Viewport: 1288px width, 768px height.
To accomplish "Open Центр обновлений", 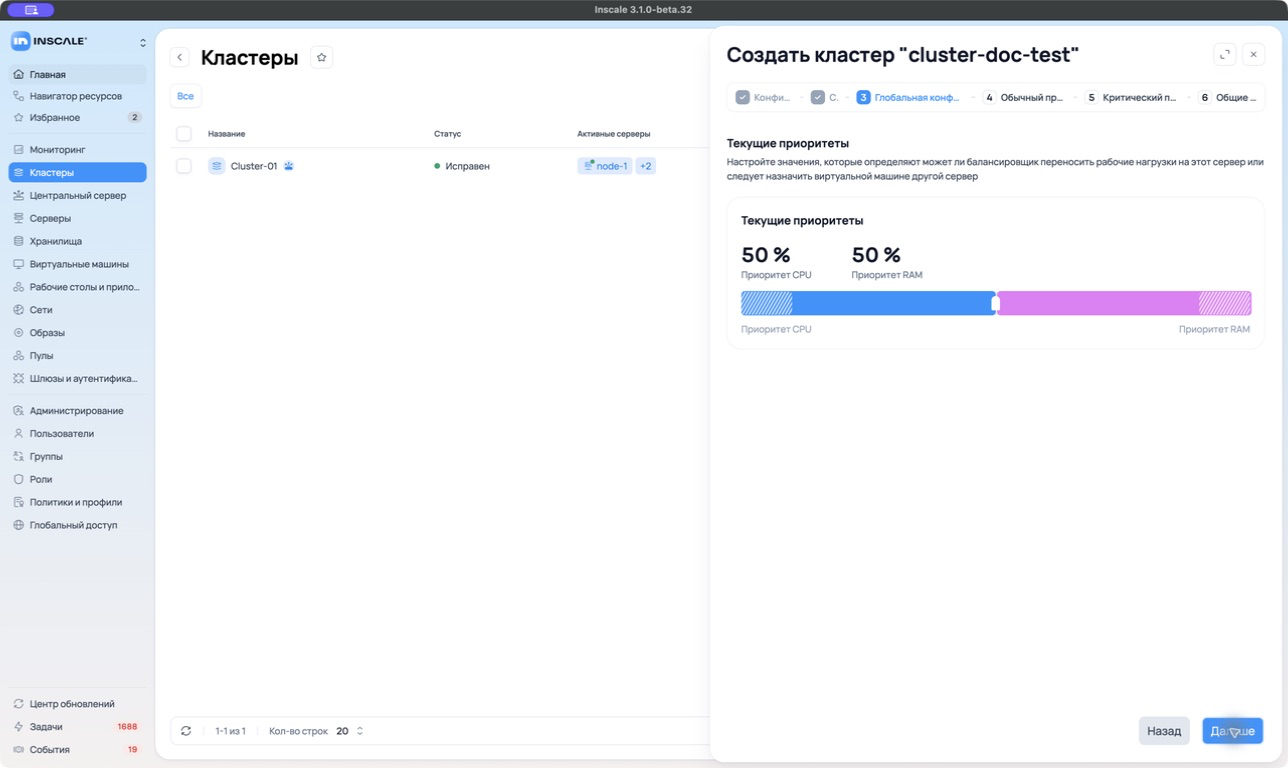I will click(77, 704).
